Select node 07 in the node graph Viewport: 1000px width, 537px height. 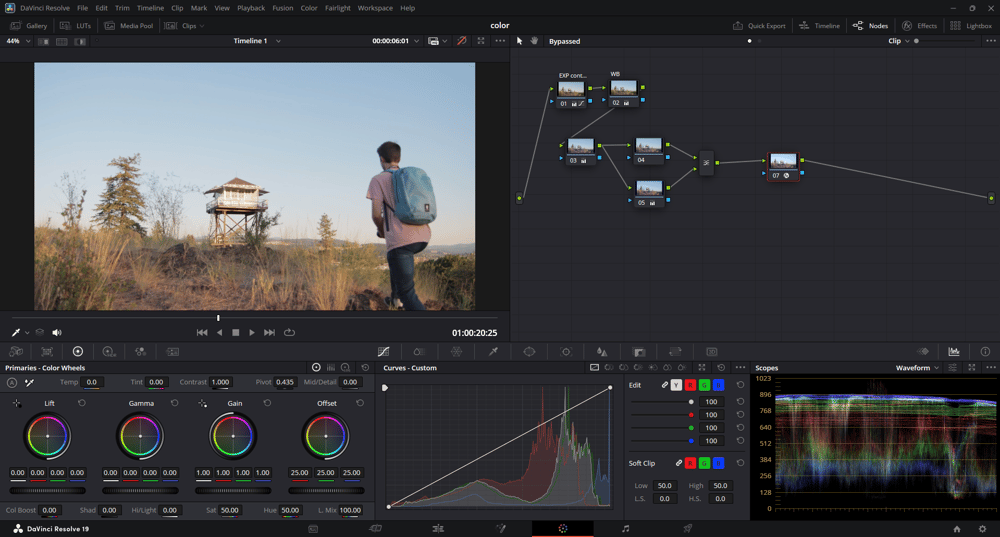pyautogui.click(x=783, y=166)
